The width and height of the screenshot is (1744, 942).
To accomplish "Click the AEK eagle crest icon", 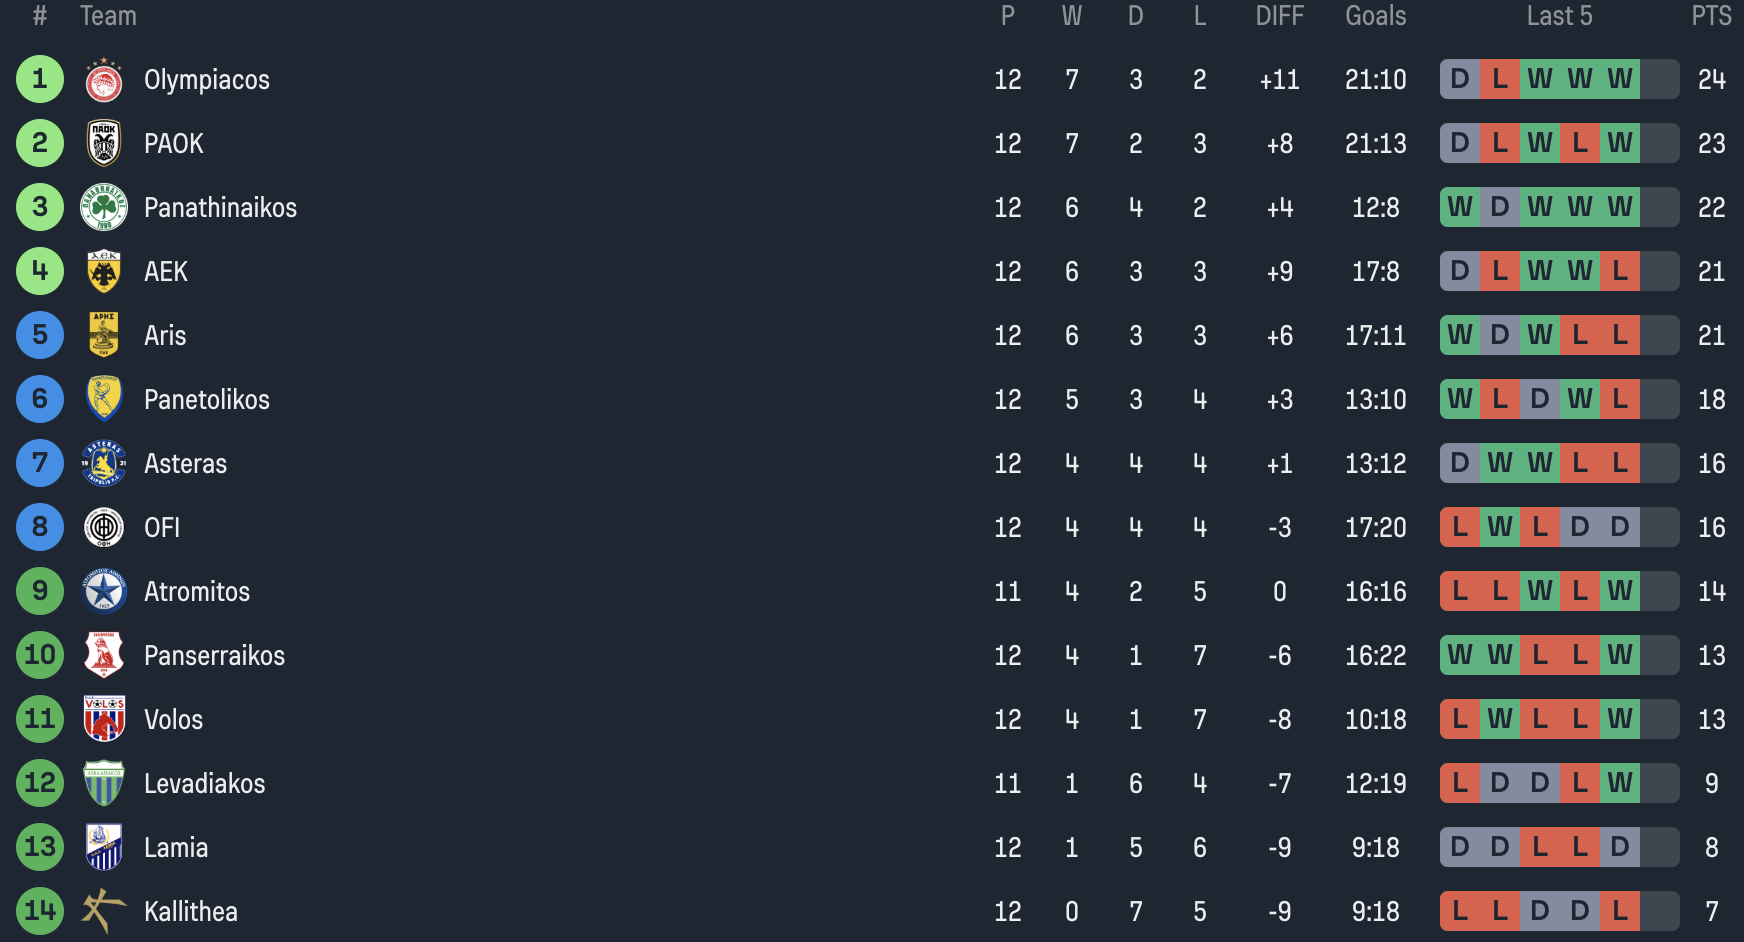I will [104, 272].
